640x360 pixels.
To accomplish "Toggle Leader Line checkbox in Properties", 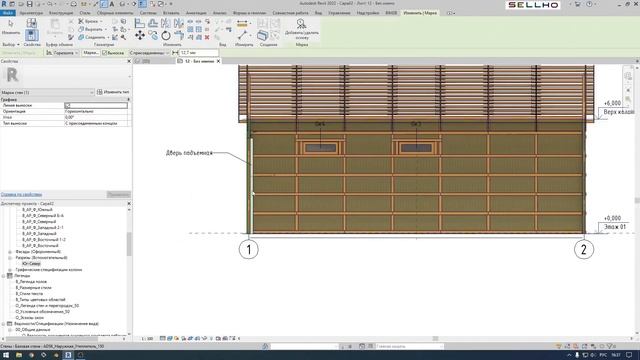I will click(68, 105).
